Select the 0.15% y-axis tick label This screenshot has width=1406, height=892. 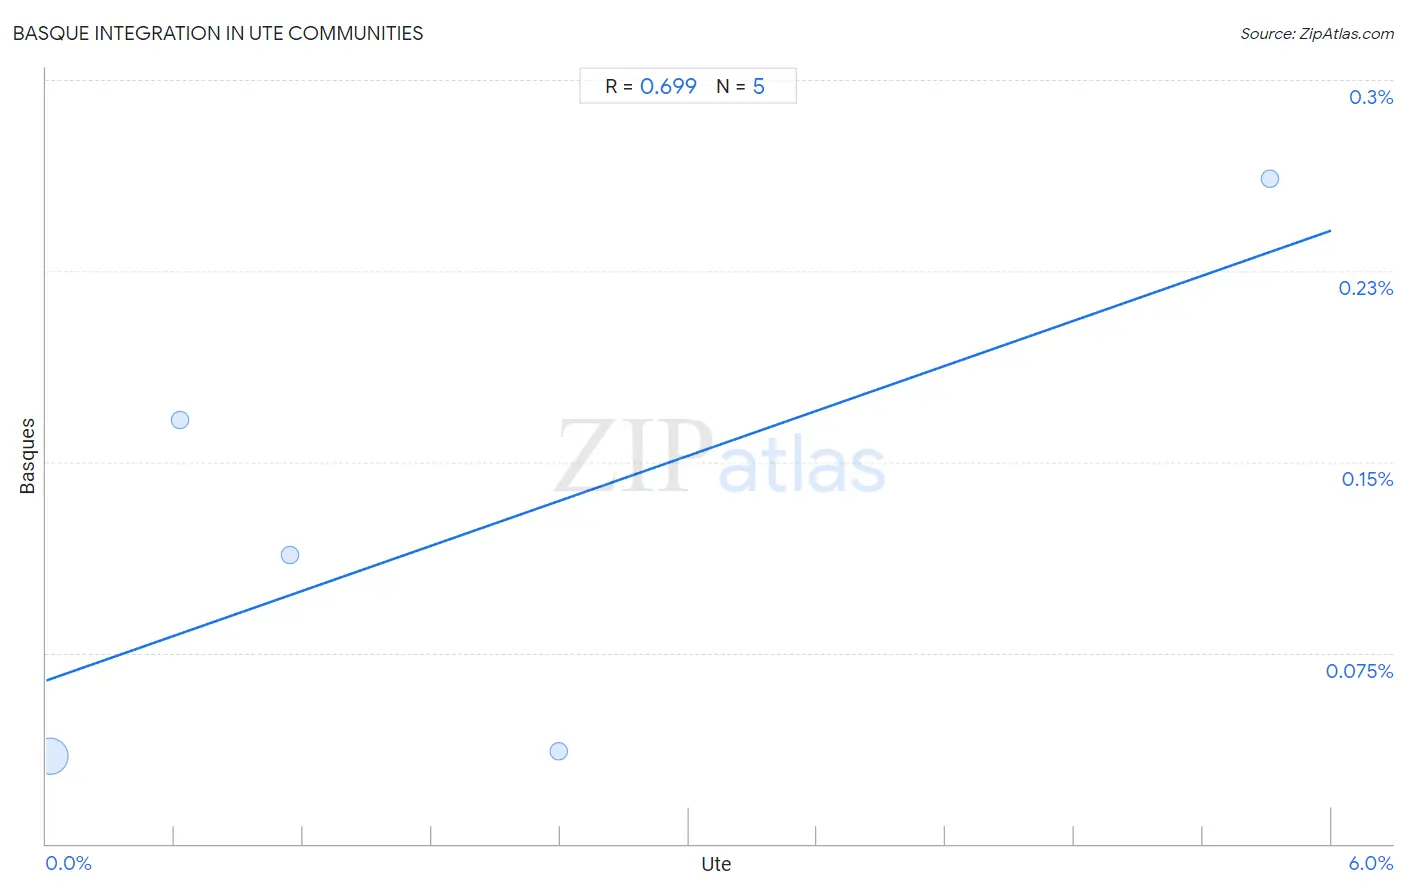pyautogui.click(x=1367, y=479)
